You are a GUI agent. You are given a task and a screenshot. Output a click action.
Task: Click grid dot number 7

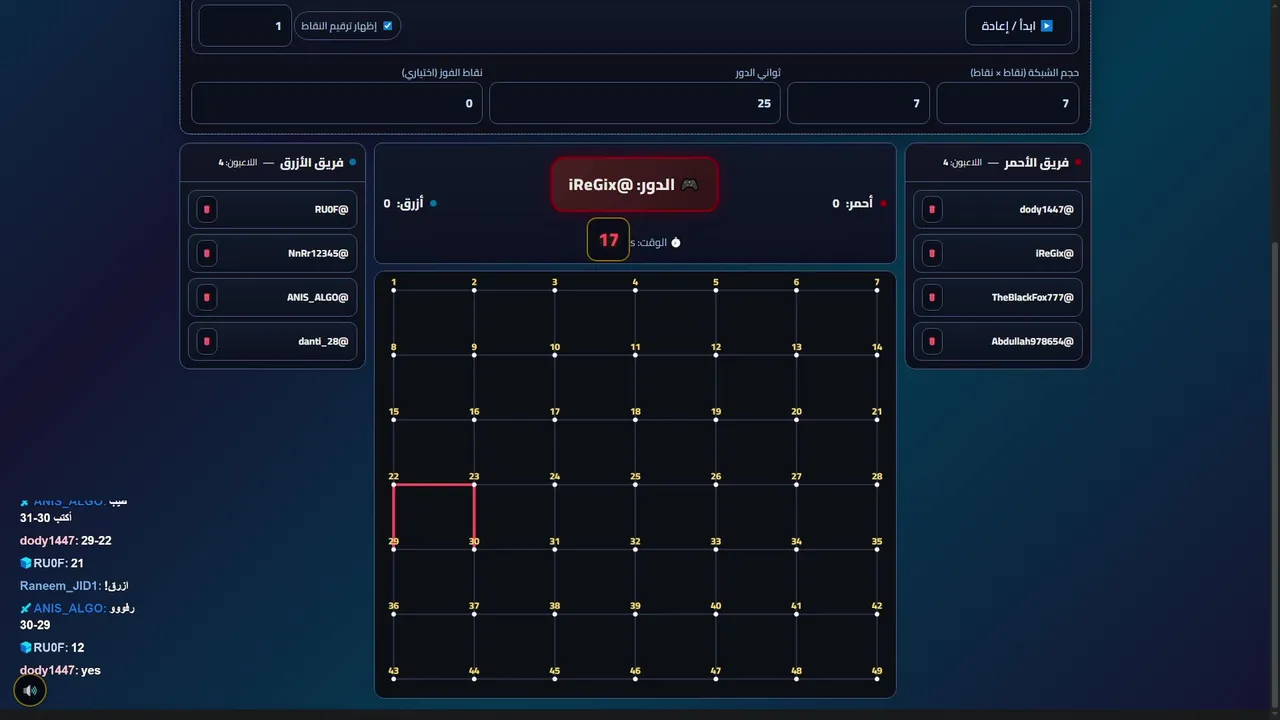[x=877, y=290]
